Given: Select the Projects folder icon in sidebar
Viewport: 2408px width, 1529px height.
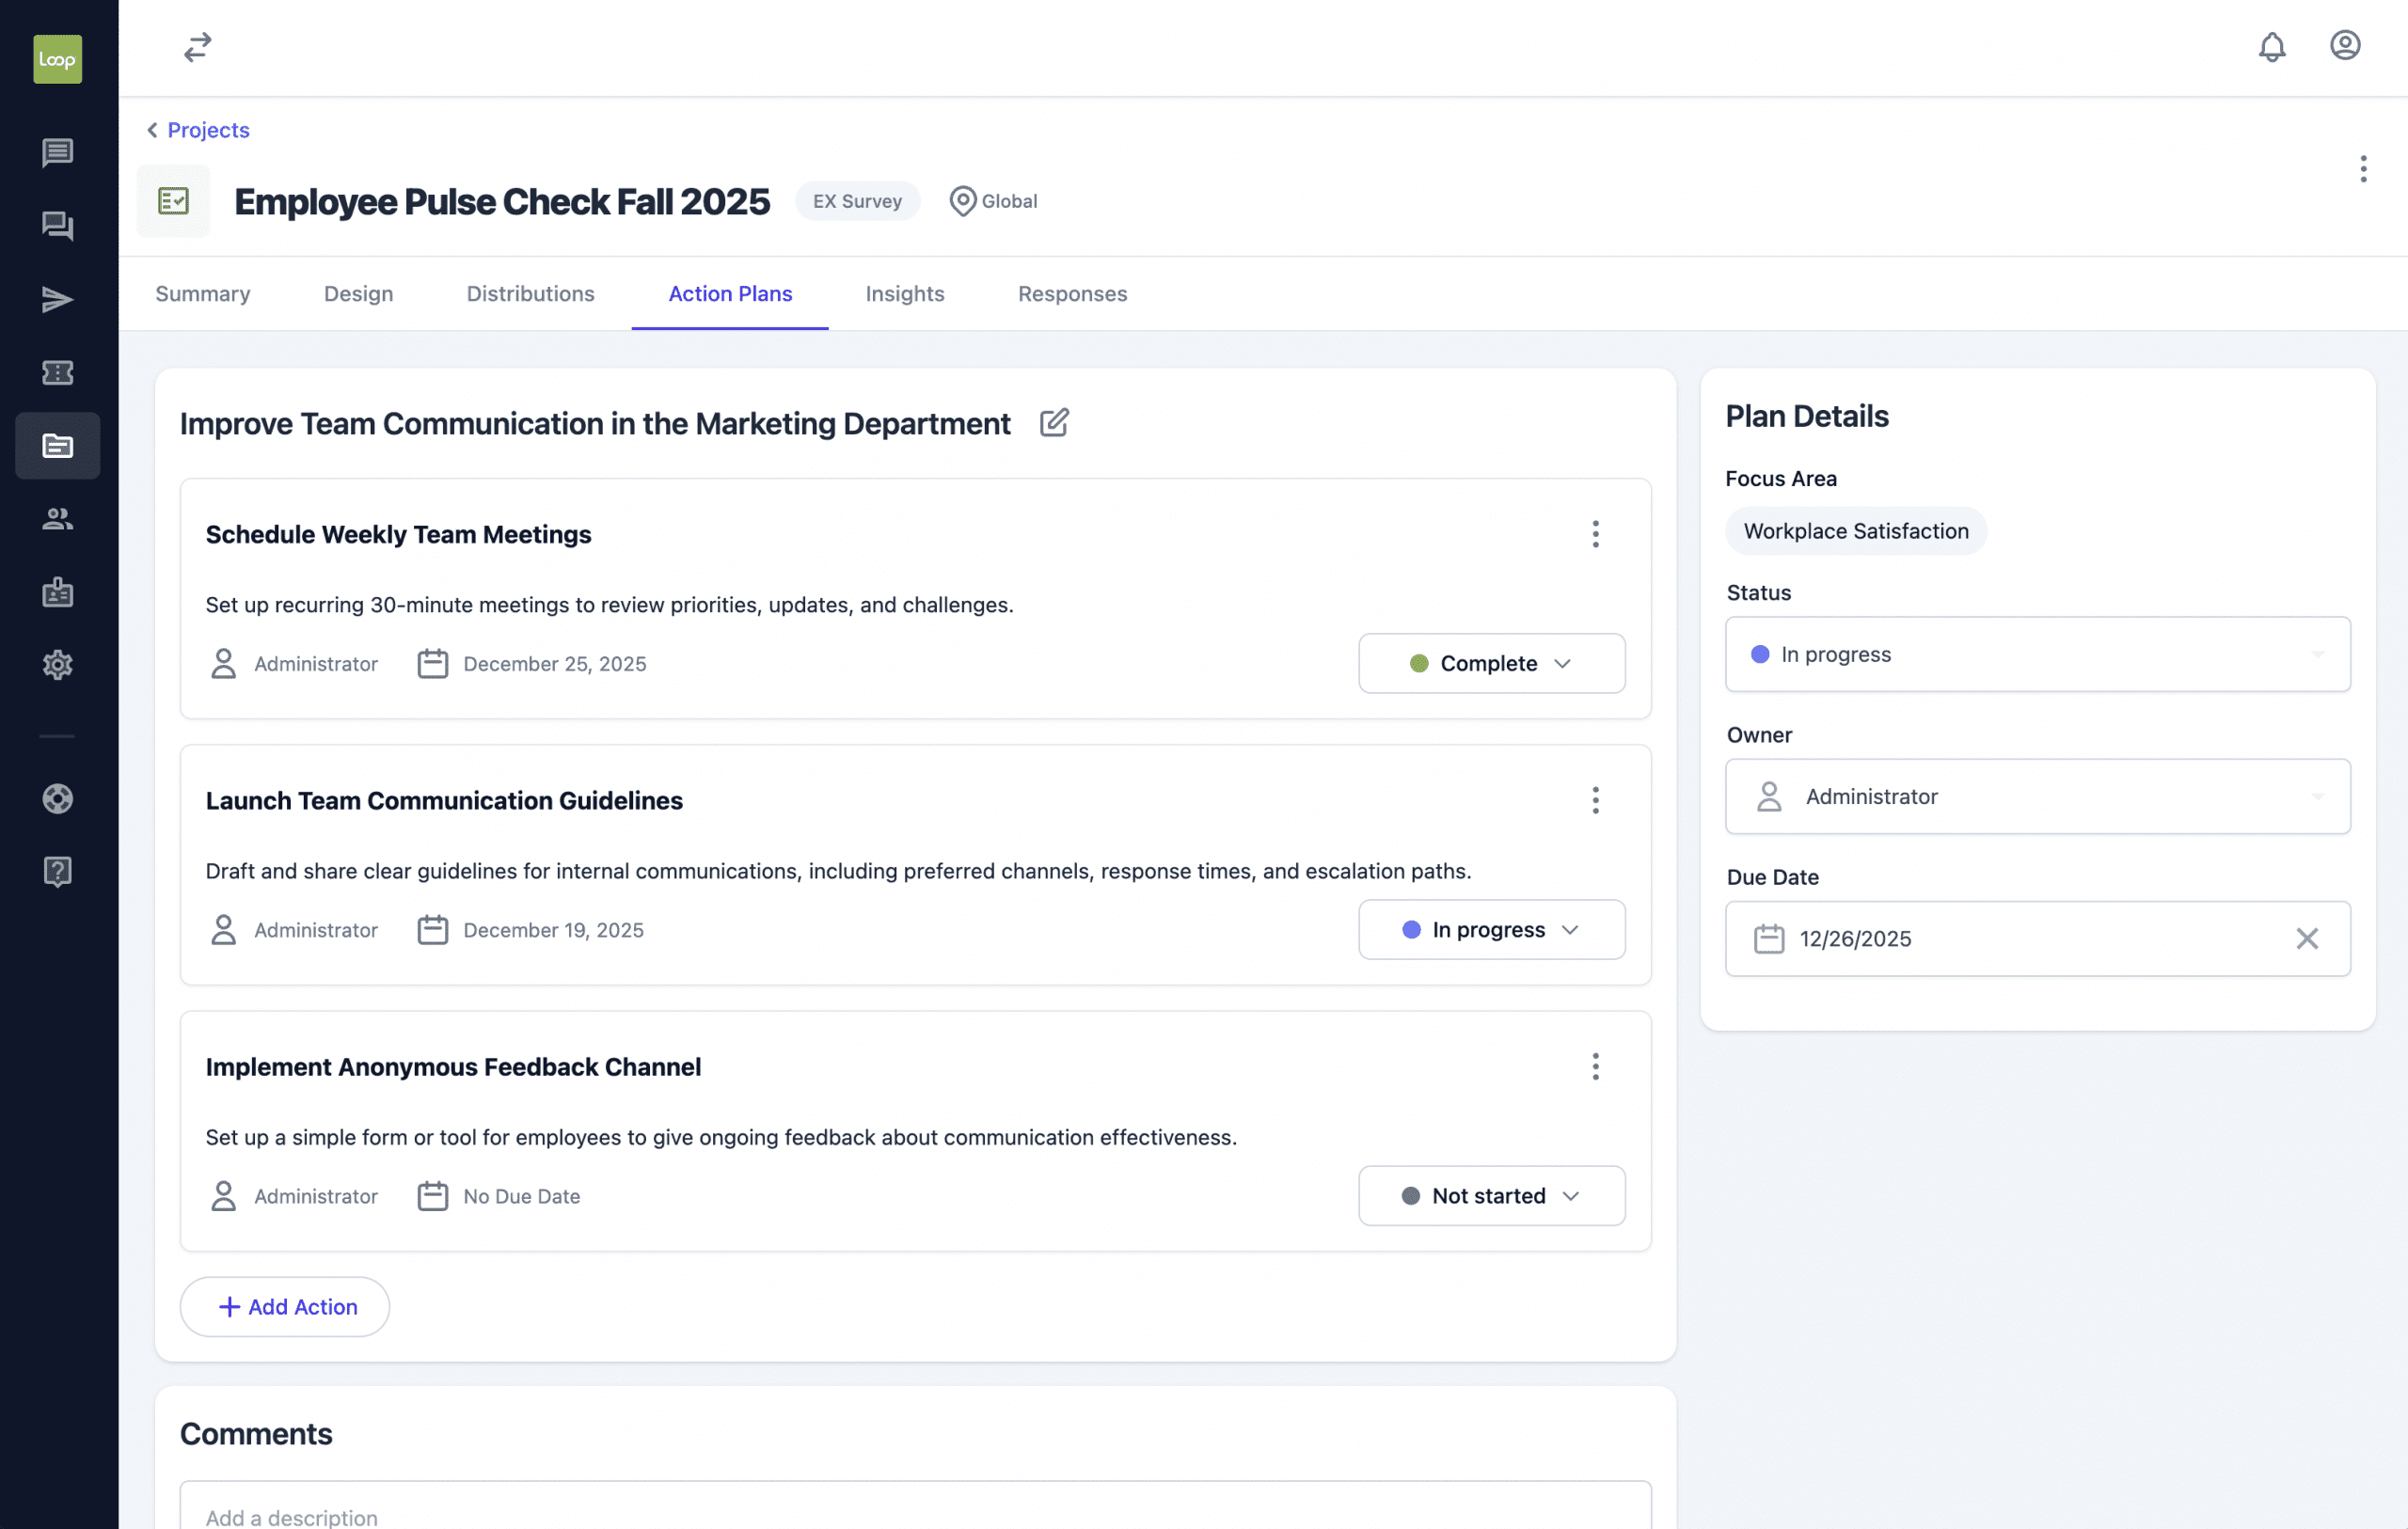Looking at the screenshot, I should click(x=57, y=446).
